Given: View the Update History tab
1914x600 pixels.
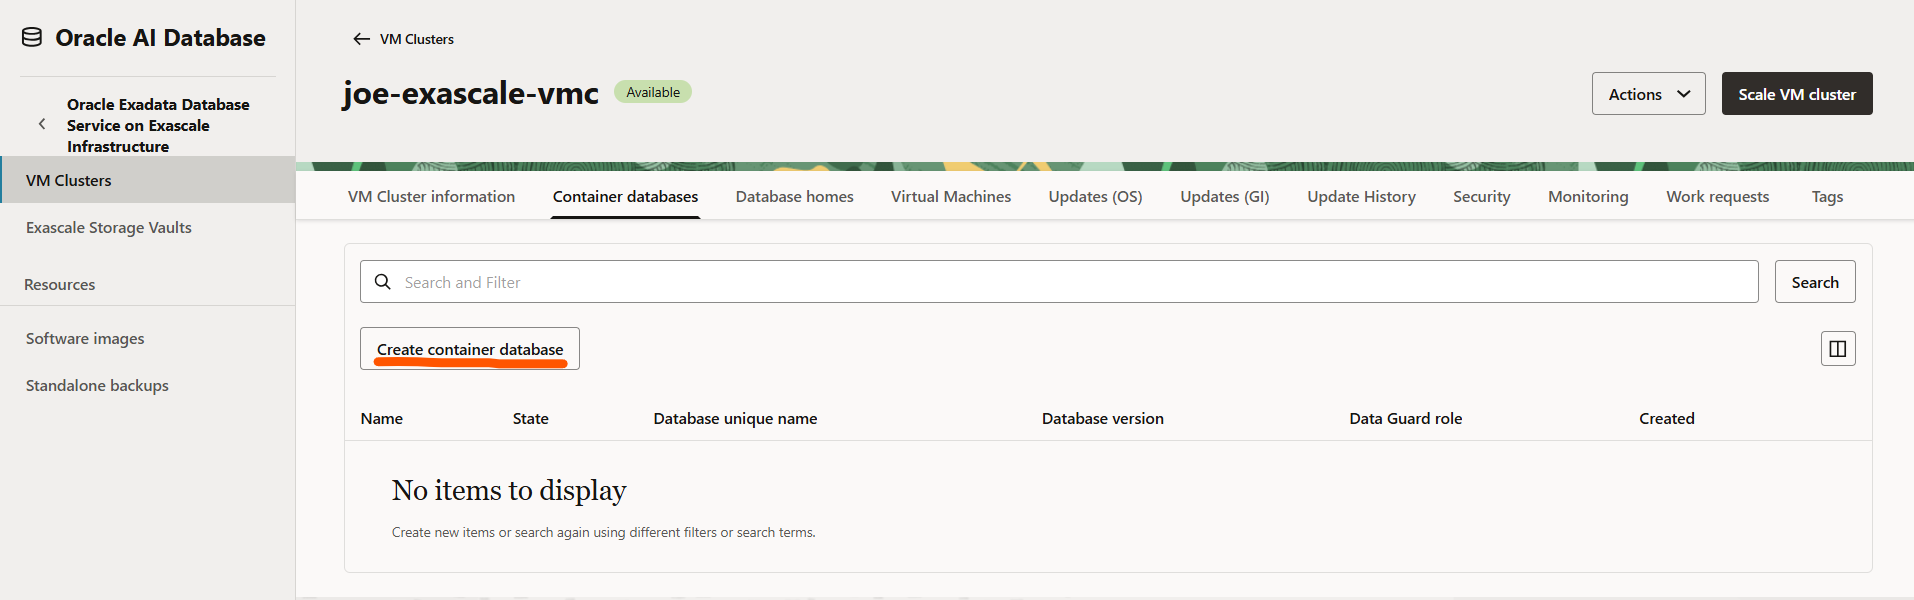Looking at the screenshot, I should 1361,197.
